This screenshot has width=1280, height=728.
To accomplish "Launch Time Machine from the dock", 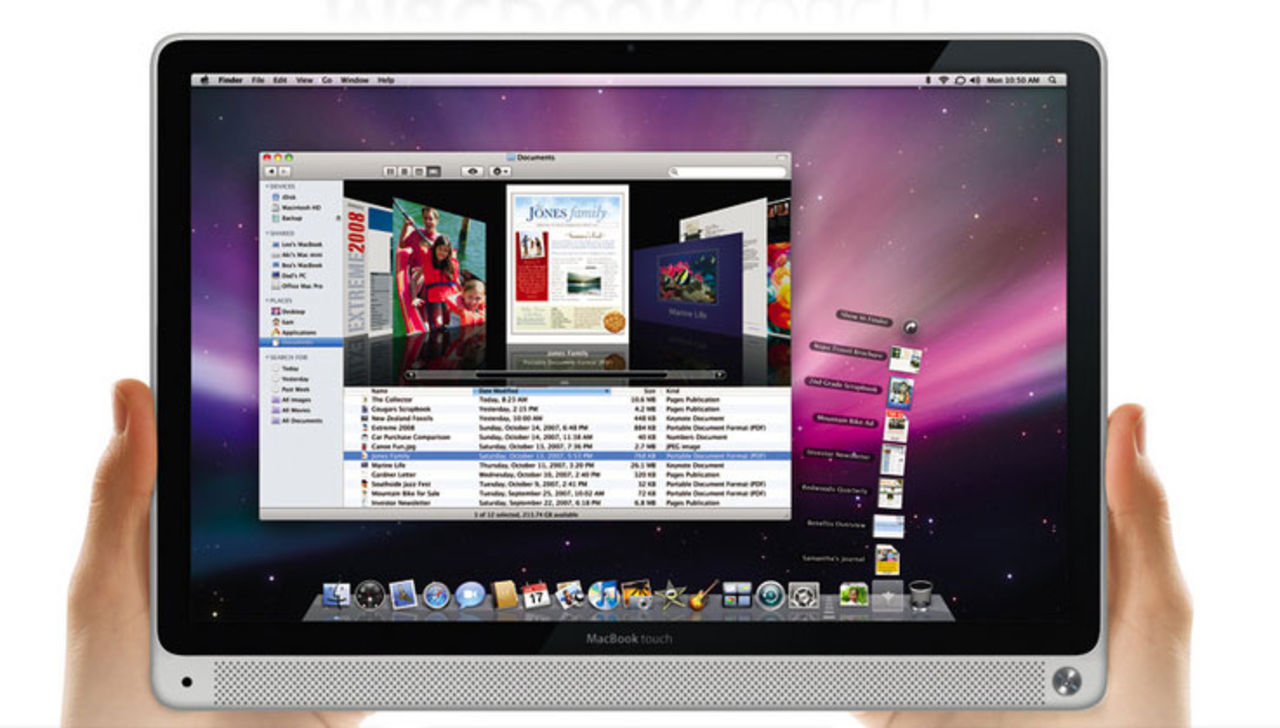I will 770,596.
